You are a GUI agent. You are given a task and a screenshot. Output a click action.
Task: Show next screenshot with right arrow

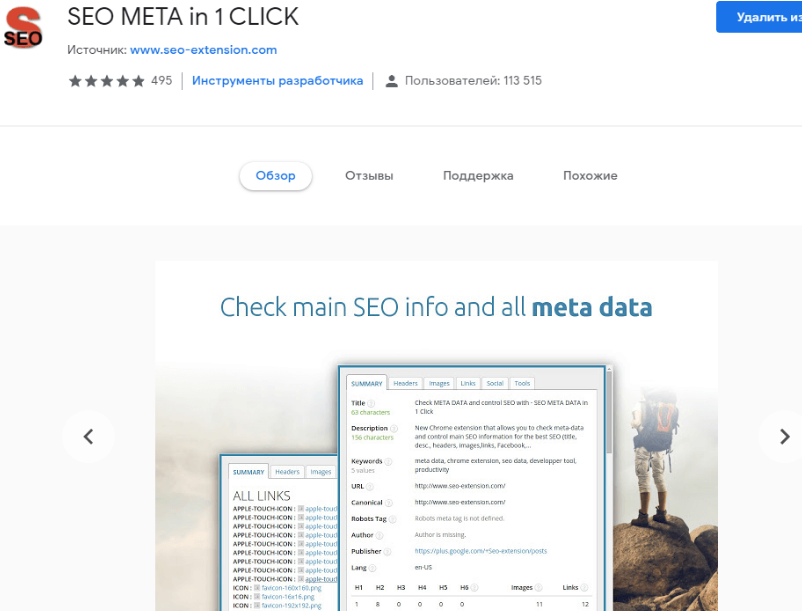click(x=784, y=437)
